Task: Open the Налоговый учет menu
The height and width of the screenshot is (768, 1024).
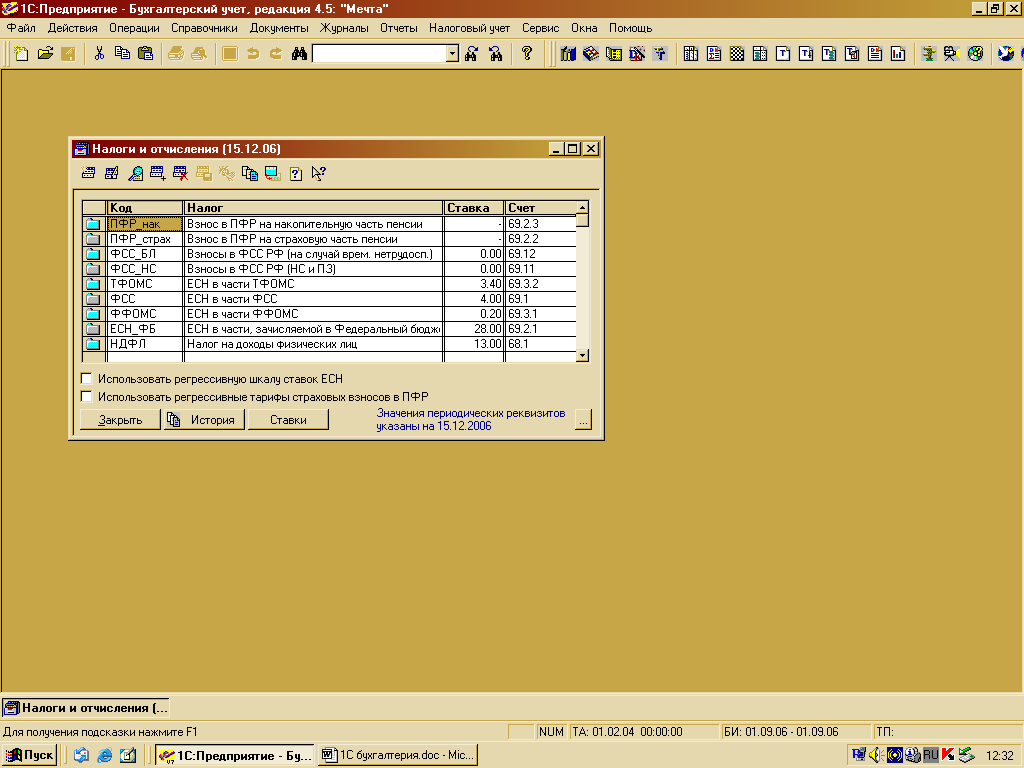Action: 469,28
